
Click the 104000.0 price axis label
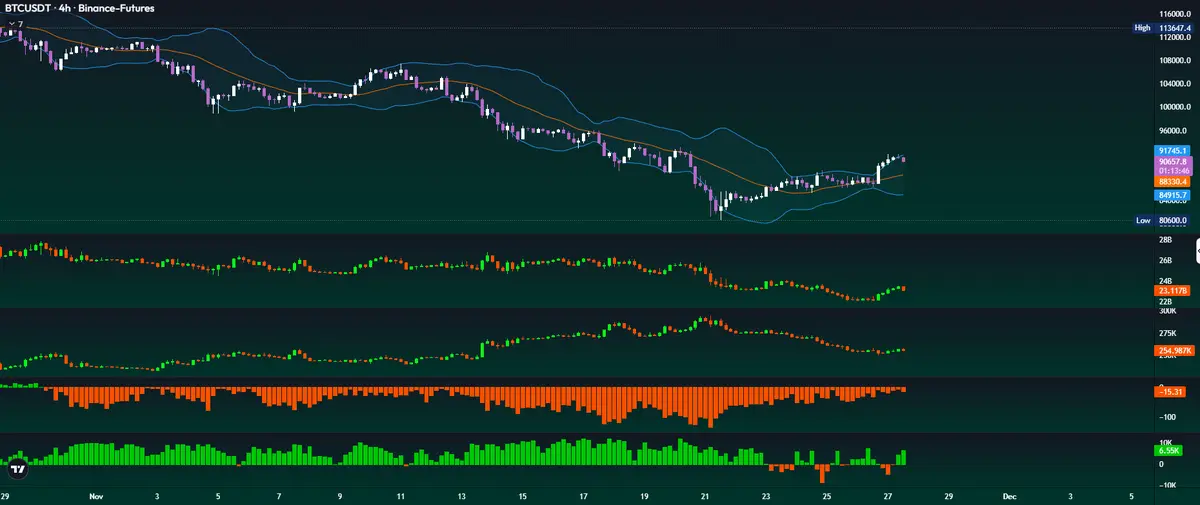click(1174, 84)
